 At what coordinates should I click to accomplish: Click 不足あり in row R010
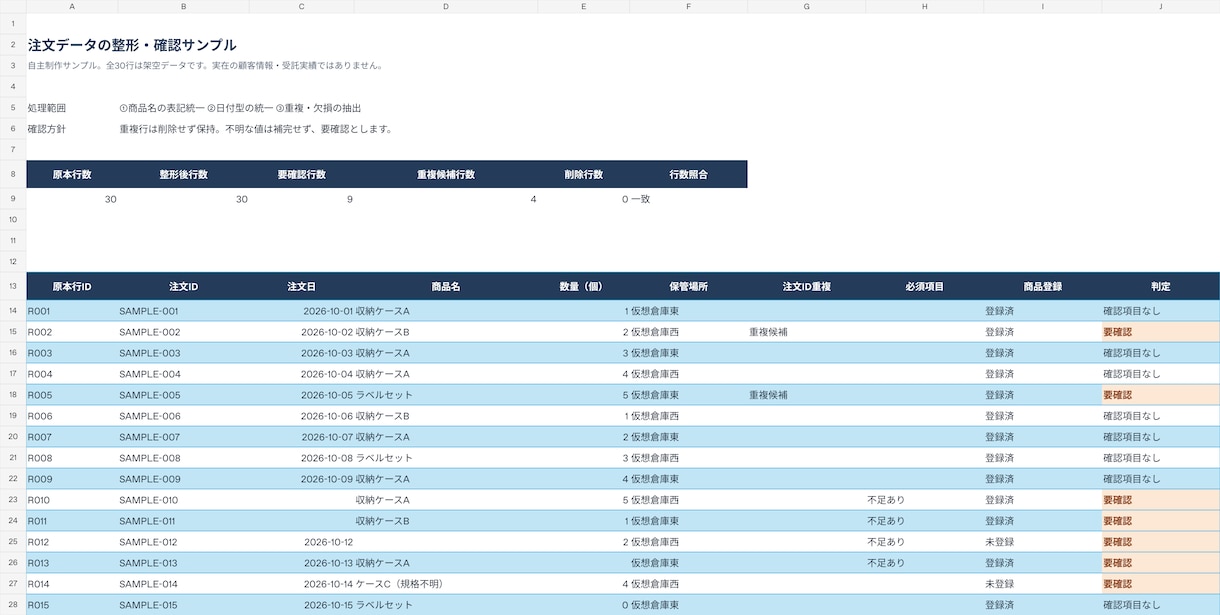(x=886, y=500)
